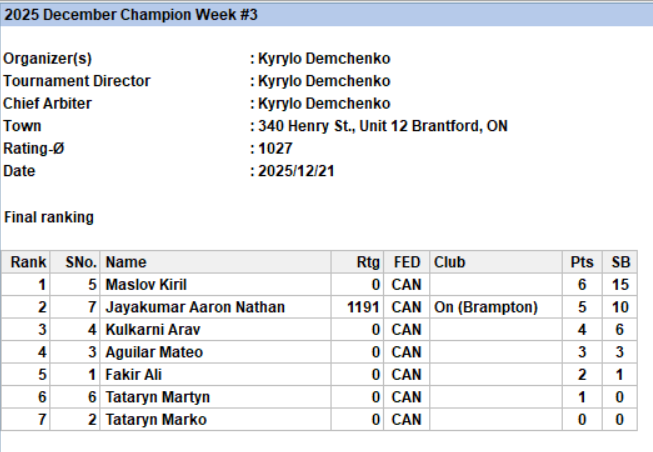
Task: Select the FED column header
Action: coord(406,262)
